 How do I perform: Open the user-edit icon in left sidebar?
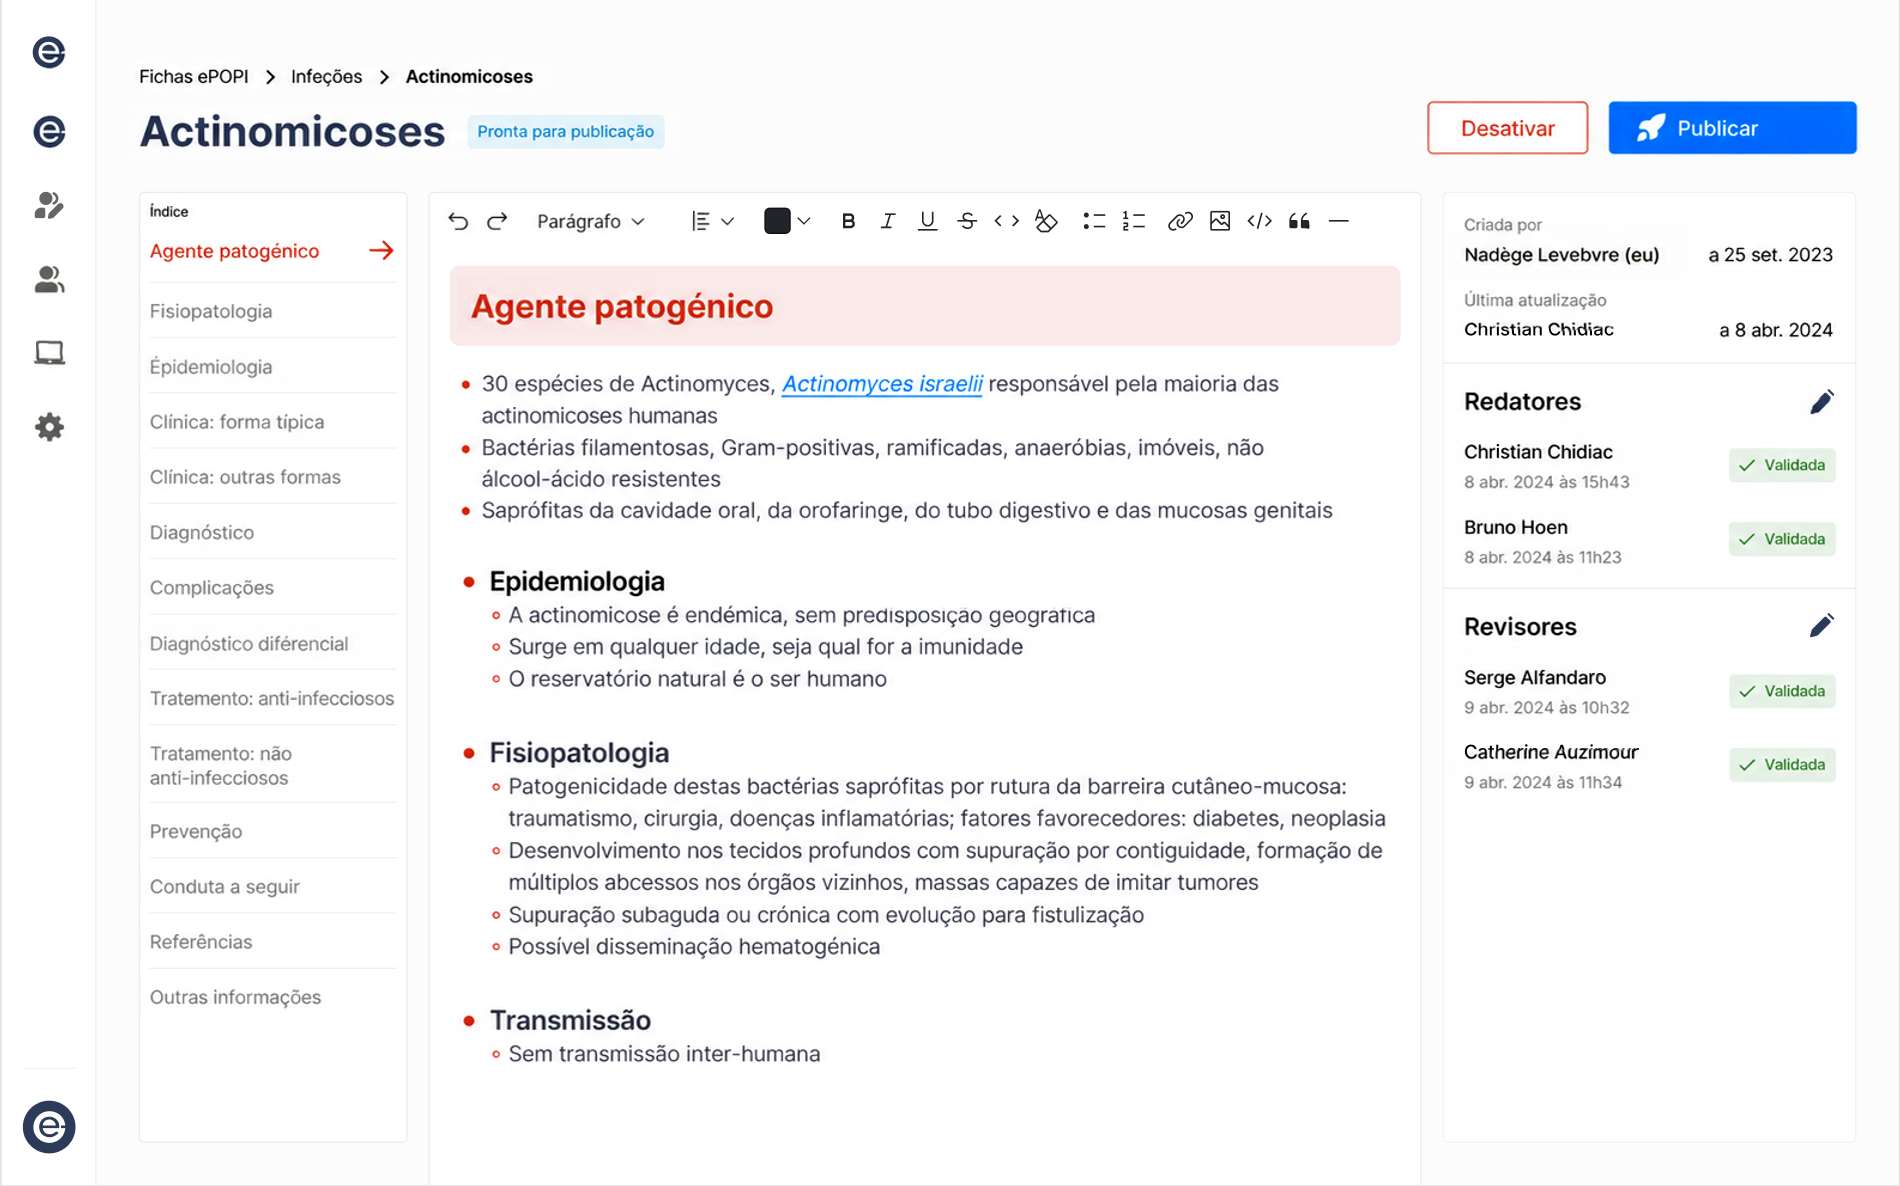coord(49,205)
